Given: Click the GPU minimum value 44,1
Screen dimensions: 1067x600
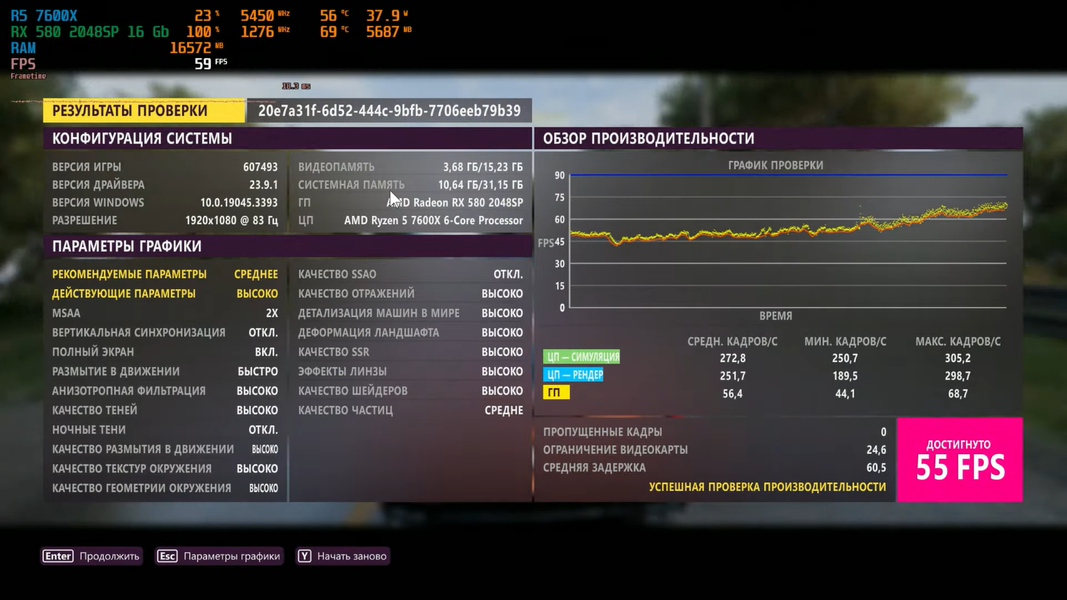Looking at the screenshot, I should coord(844,393).
